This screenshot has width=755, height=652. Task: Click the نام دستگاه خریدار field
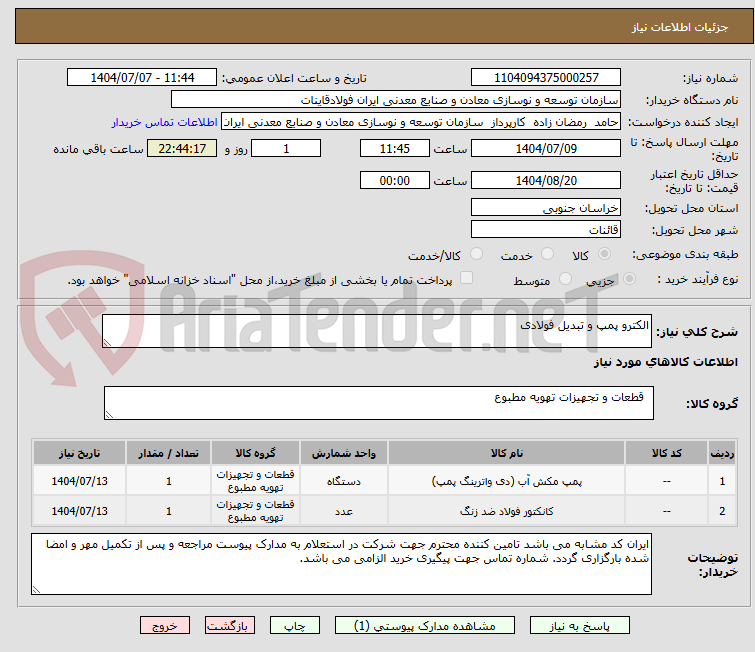[396, 100]
